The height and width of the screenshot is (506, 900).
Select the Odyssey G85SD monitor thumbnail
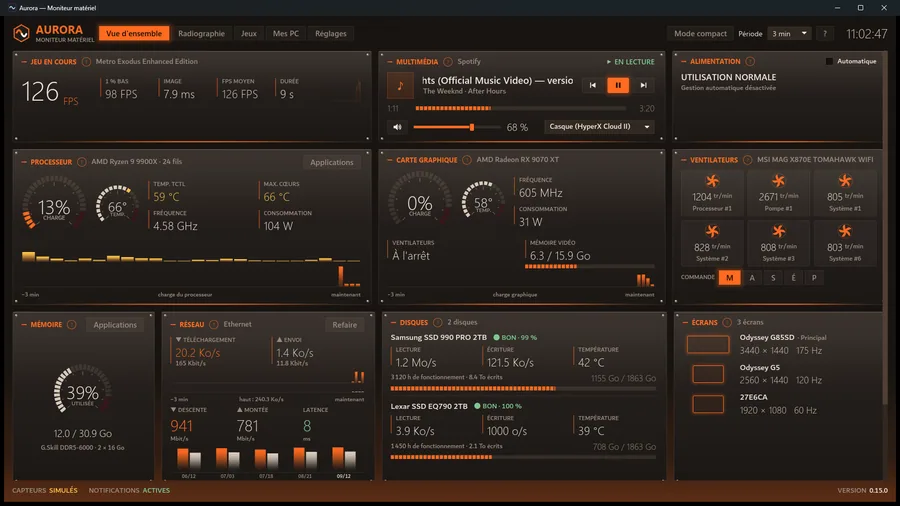(x=708, y=344)
